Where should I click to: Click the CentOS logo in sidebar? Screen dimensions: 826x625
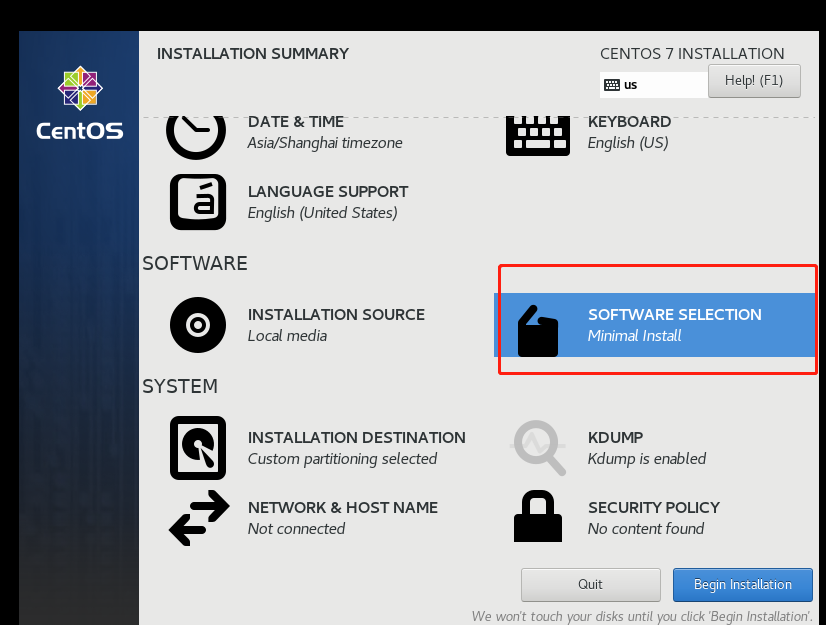pyautogui.click(x=80, y=103)
